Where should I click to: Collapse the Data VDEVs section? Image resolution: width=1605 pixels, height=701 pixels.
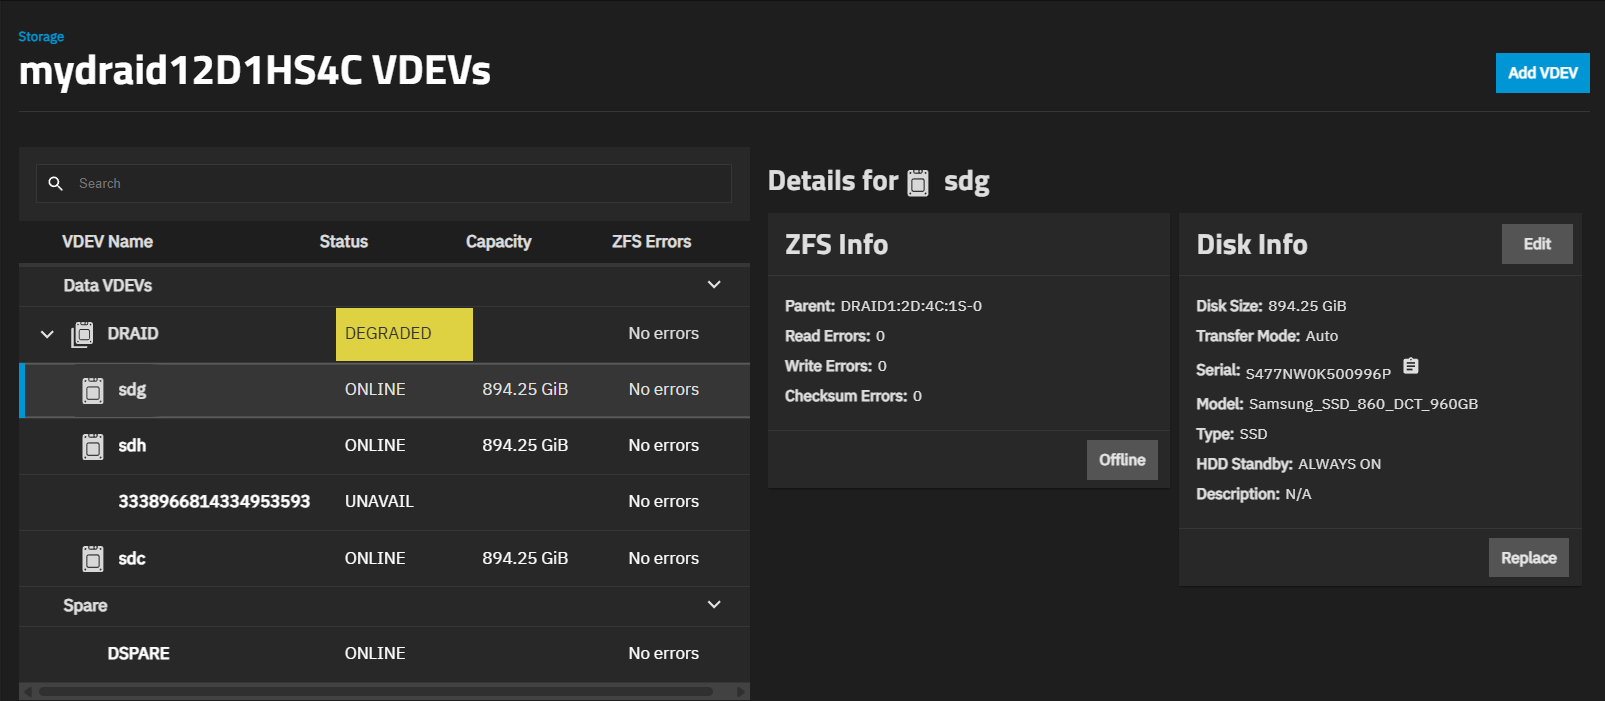click(714, 285)
